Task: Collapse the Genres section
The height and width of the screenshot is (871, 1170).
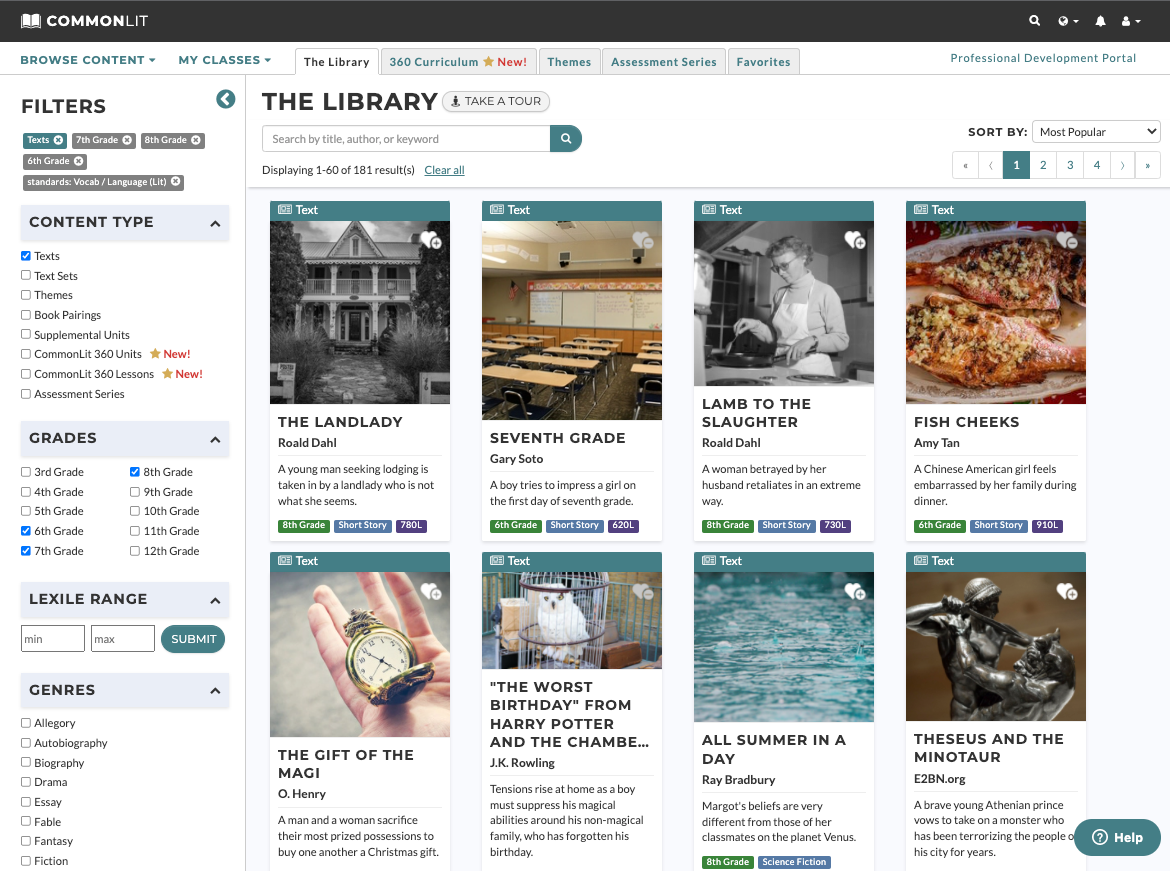Action: [215, 690]
